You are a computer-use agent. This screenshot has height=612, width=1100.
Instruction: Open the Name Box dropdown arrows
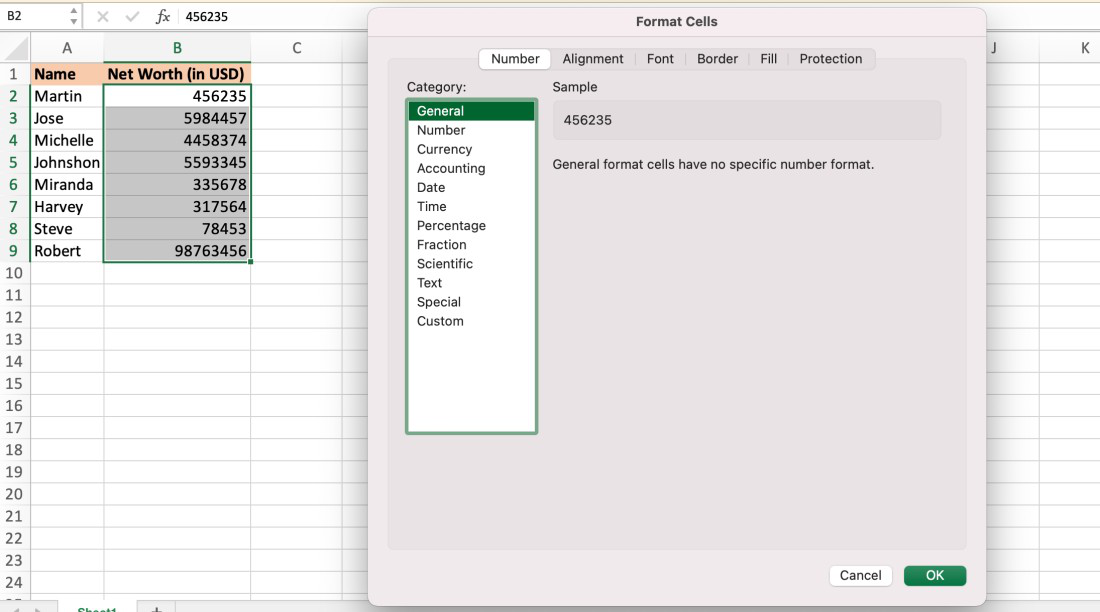pyautogui.click(x=73, y=17)
